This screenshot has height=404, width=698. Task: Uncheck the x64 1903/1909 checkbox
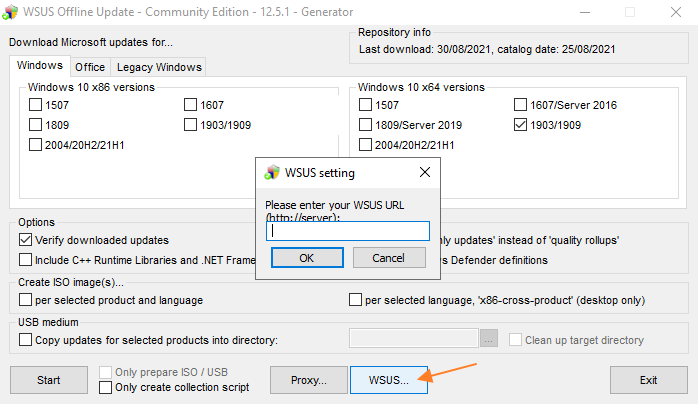point(520,125)
